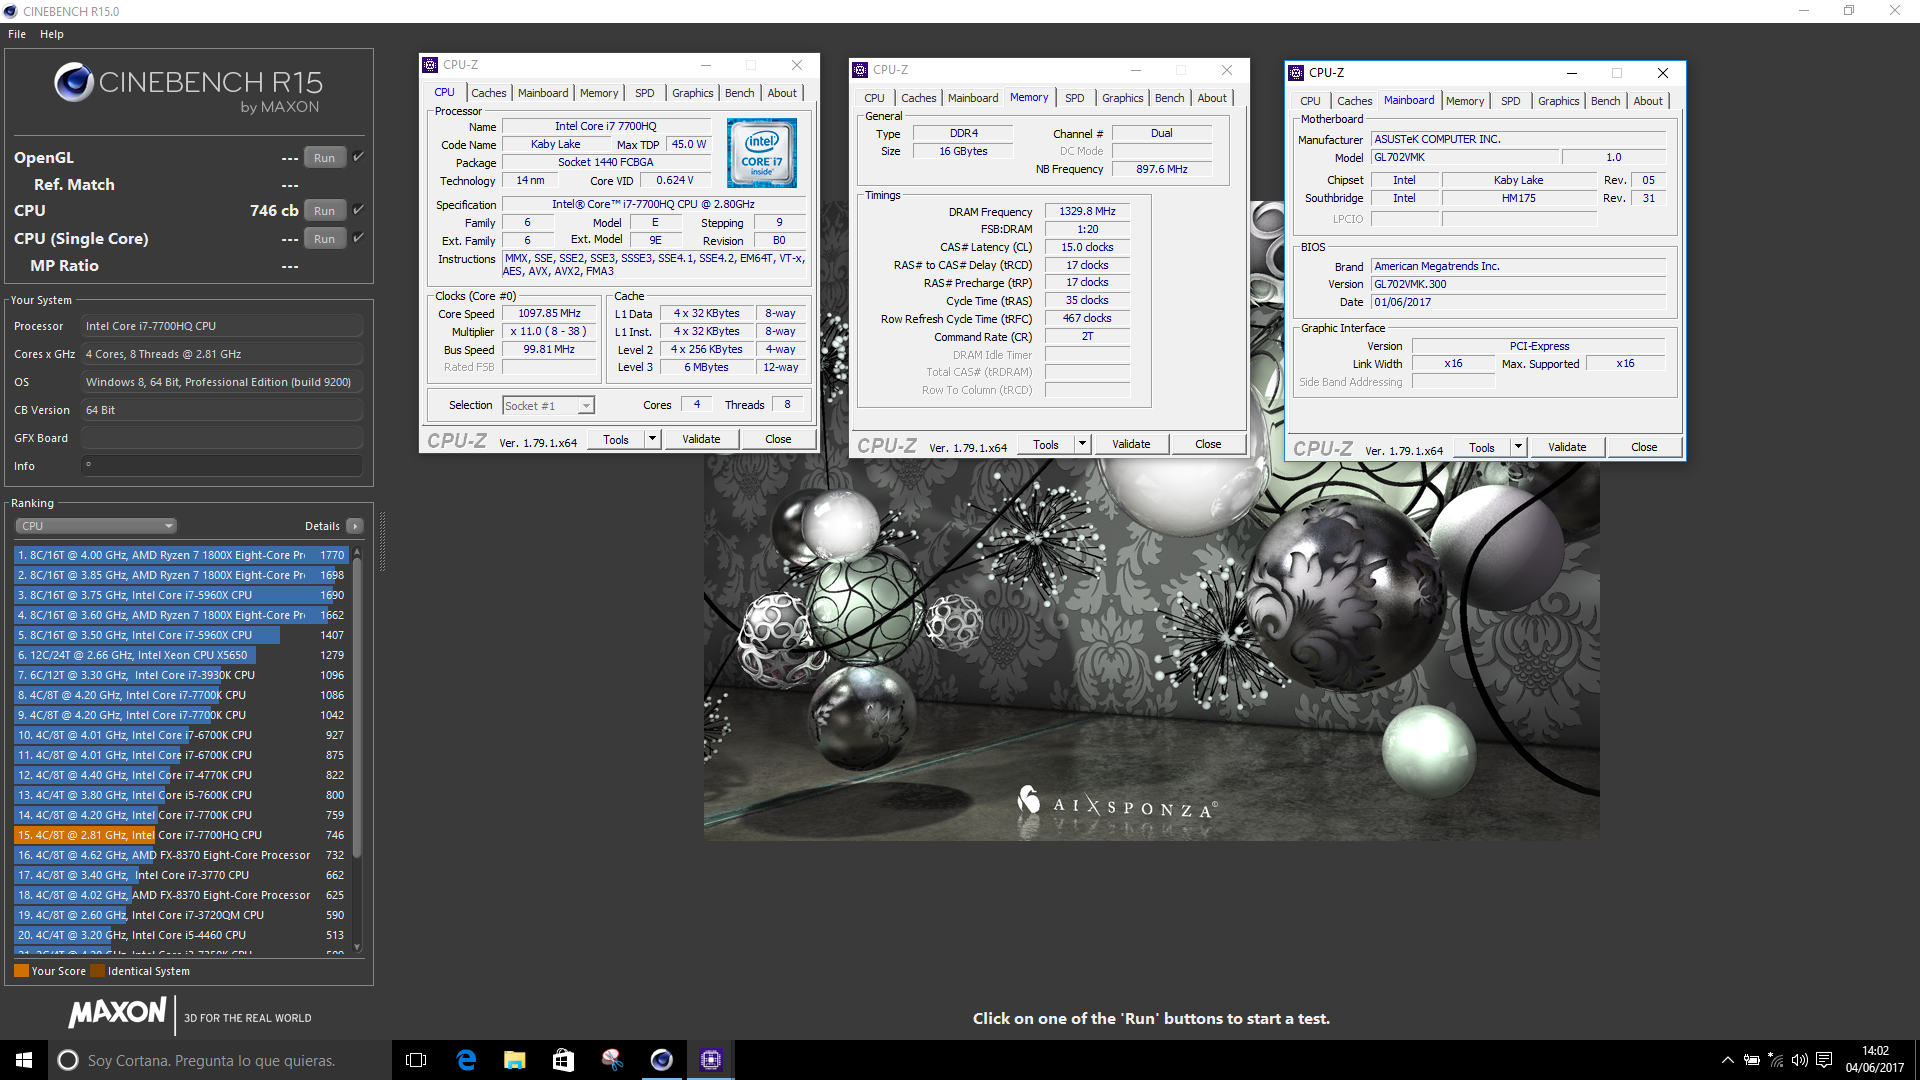Switch to Caches tab in first CPU-Z window

click(489, 93)
